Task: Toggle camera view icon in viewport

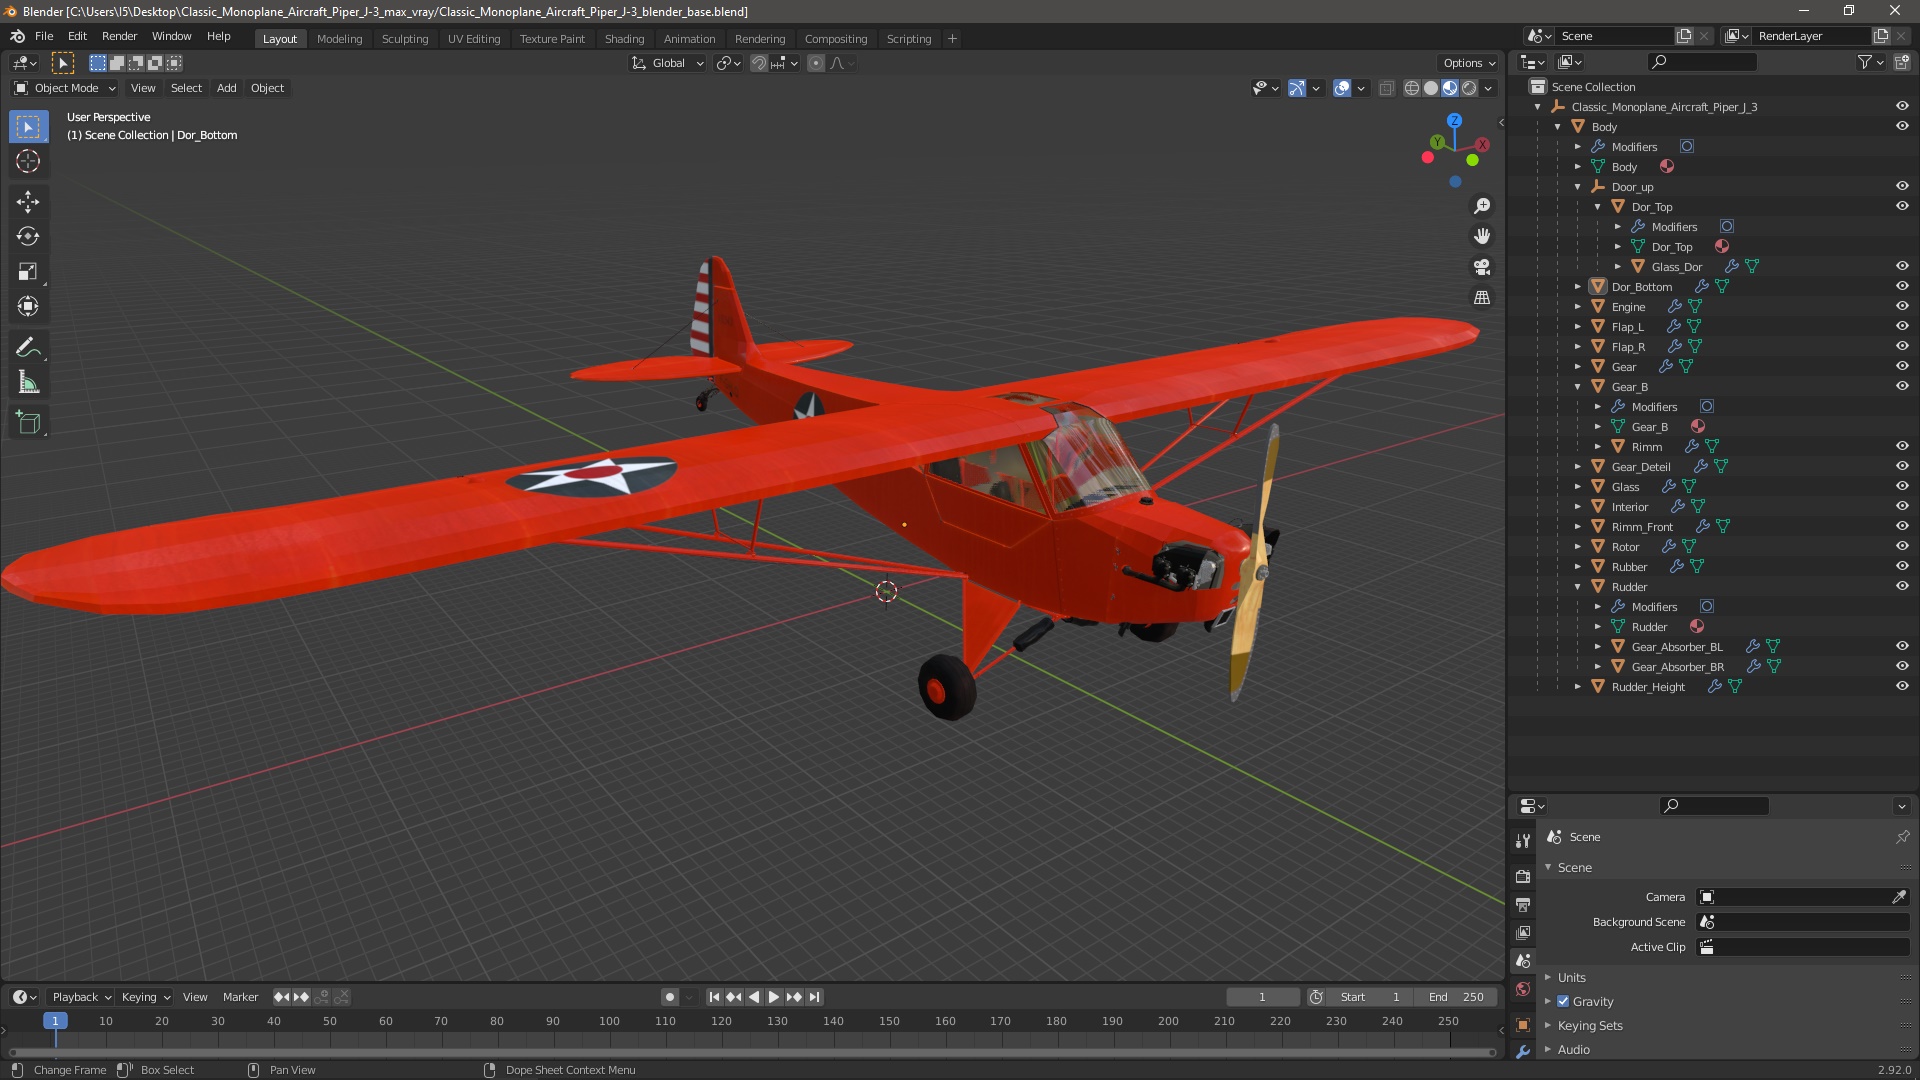Action: coord(1482,267)
